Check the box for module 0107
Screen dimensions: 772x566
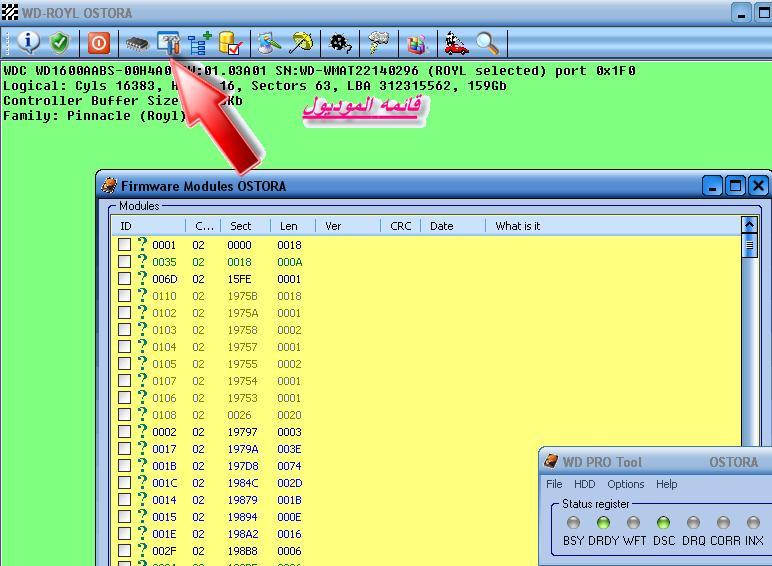point(125,380)
